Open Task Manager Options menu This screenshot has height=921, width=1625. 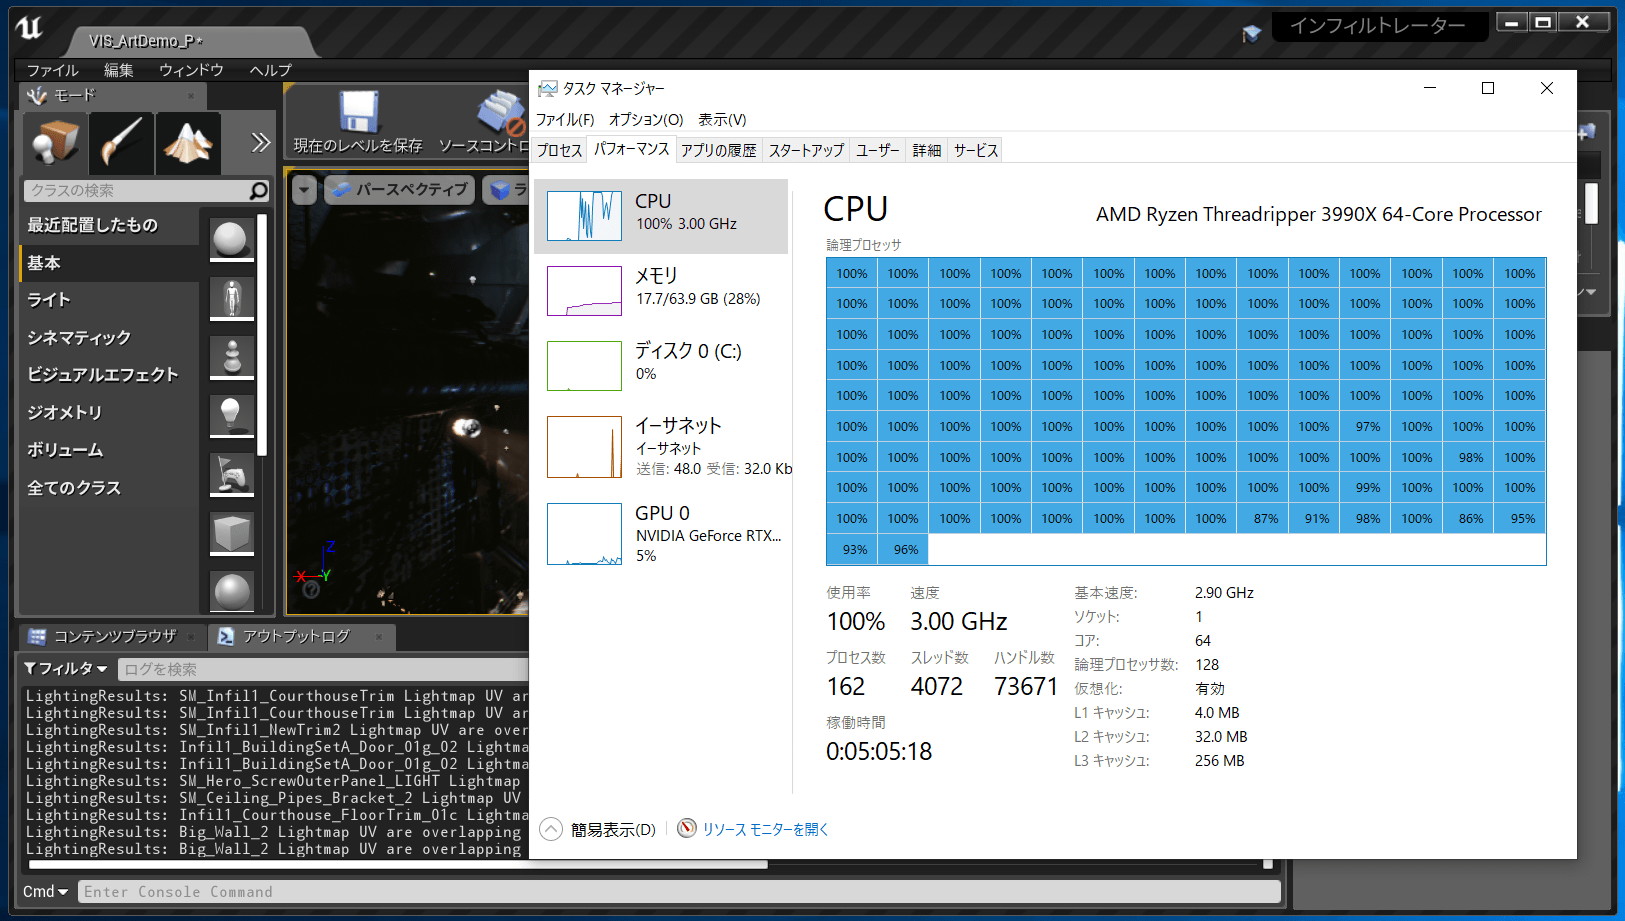click(x=646, y=119)
